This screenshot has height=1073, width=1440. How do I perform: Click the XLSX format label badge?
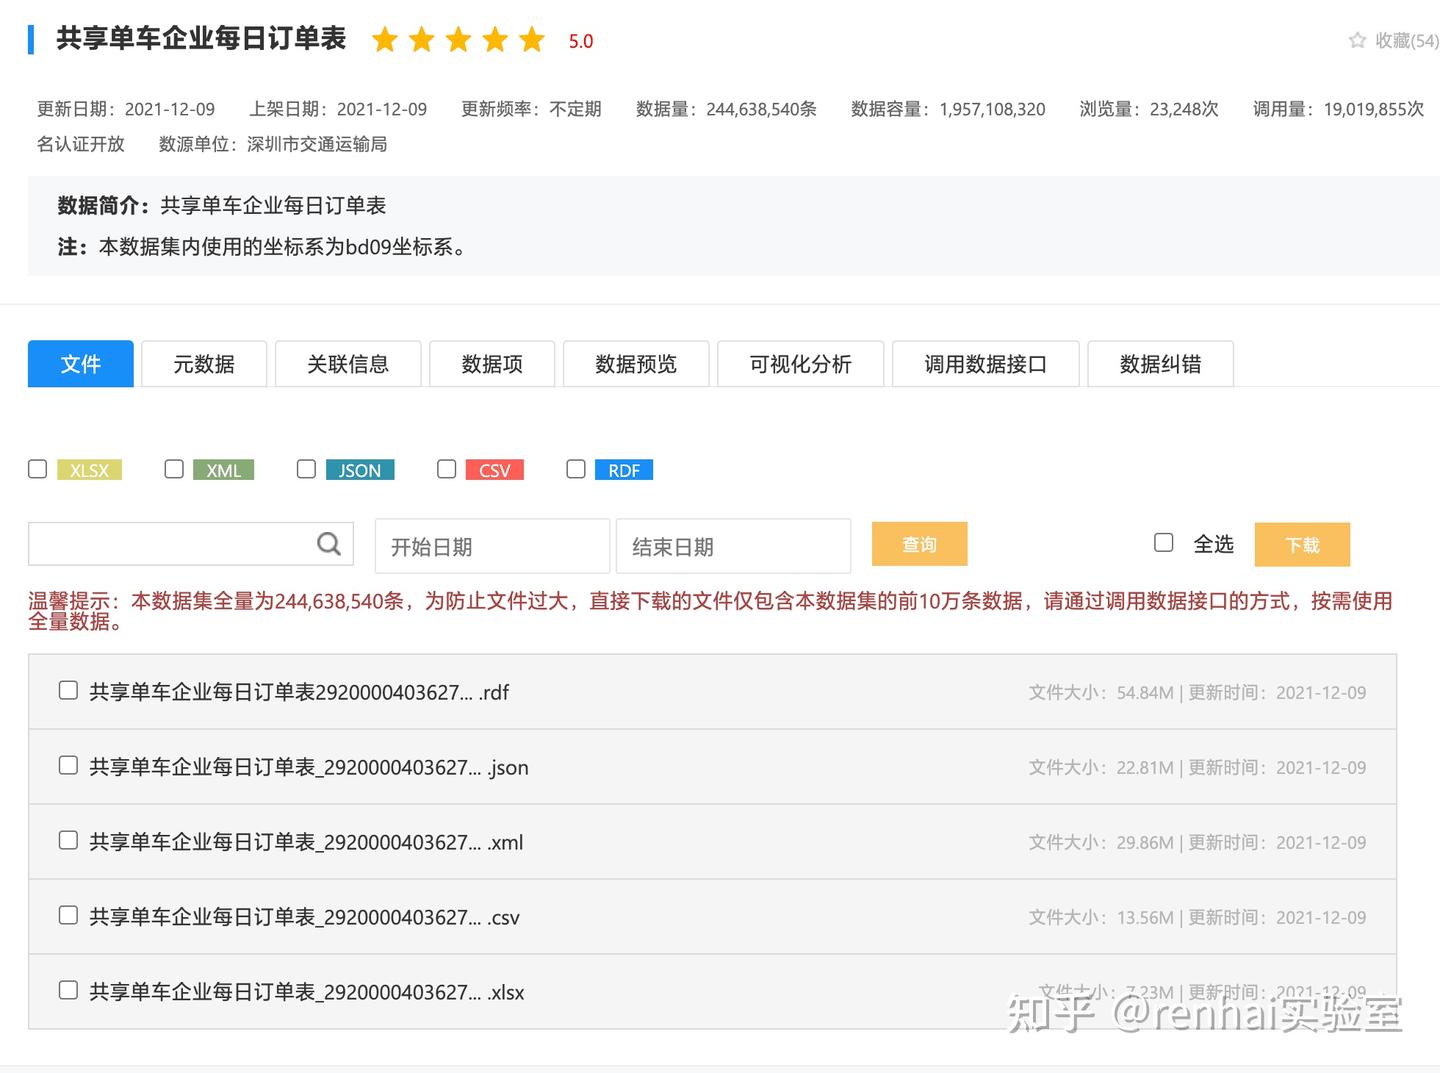pyautogui.click(x=90, y=469)
